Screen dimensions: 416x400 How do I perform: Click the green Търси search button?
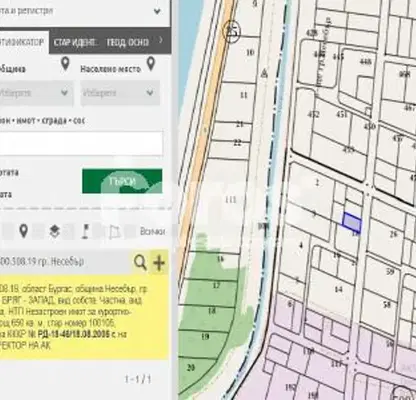(122, 181)
